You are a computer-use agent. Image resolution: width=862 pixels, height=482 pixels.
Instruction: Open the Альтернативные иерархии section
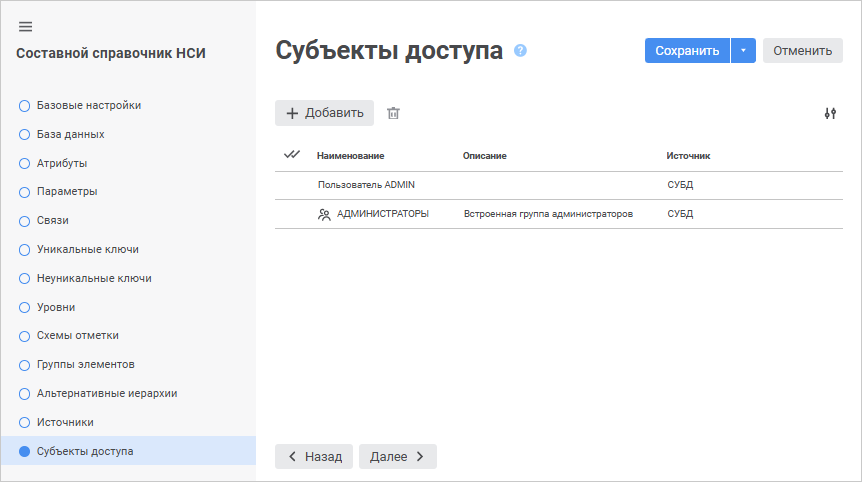106,394
